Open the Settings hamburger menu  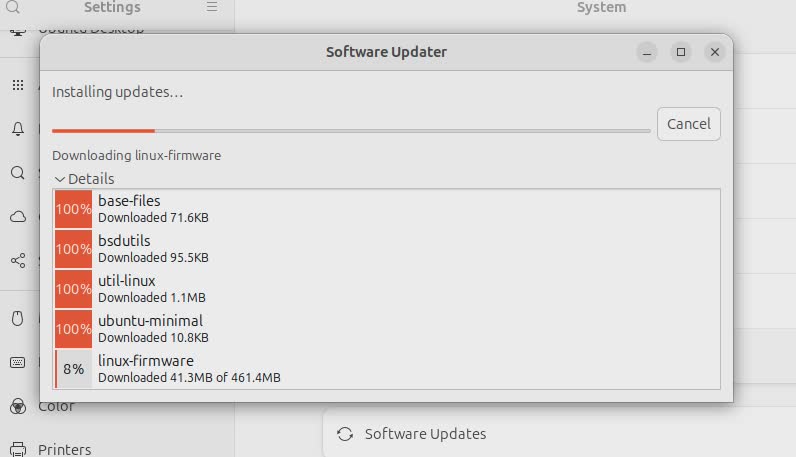212,7
